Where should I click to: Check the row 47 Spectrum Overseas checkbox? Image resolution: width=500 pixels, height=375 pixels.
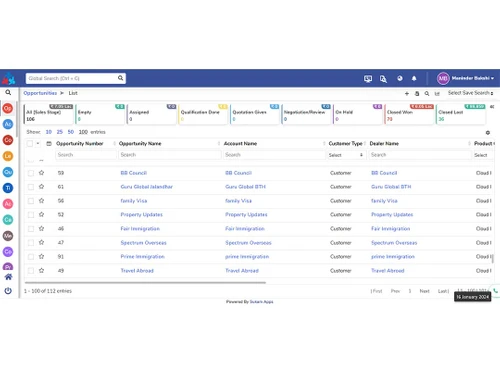(x=31, y=243)
